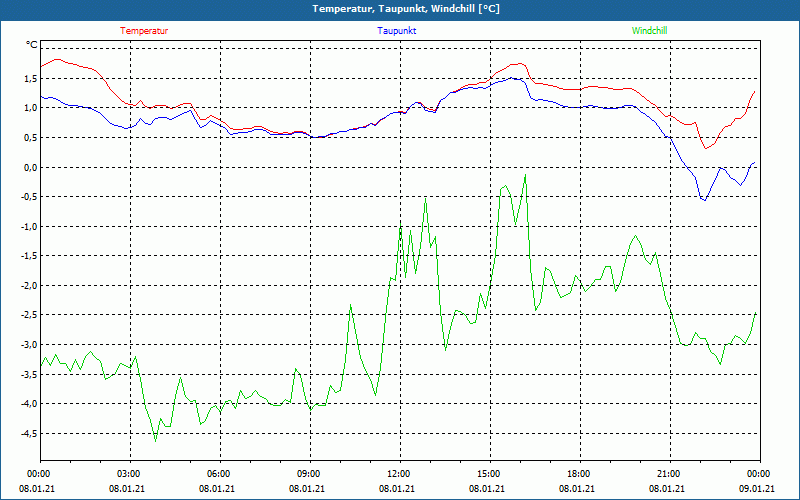The width and height of the screenshot is (800, 500).
Task: Click the 08.01.21 date under 12:00
Action: pos(397,488)
